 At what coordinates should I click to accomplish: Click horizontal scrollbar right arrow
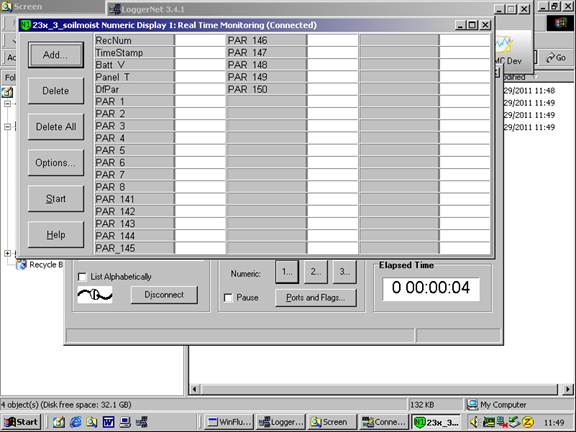[x=568, y=389]
